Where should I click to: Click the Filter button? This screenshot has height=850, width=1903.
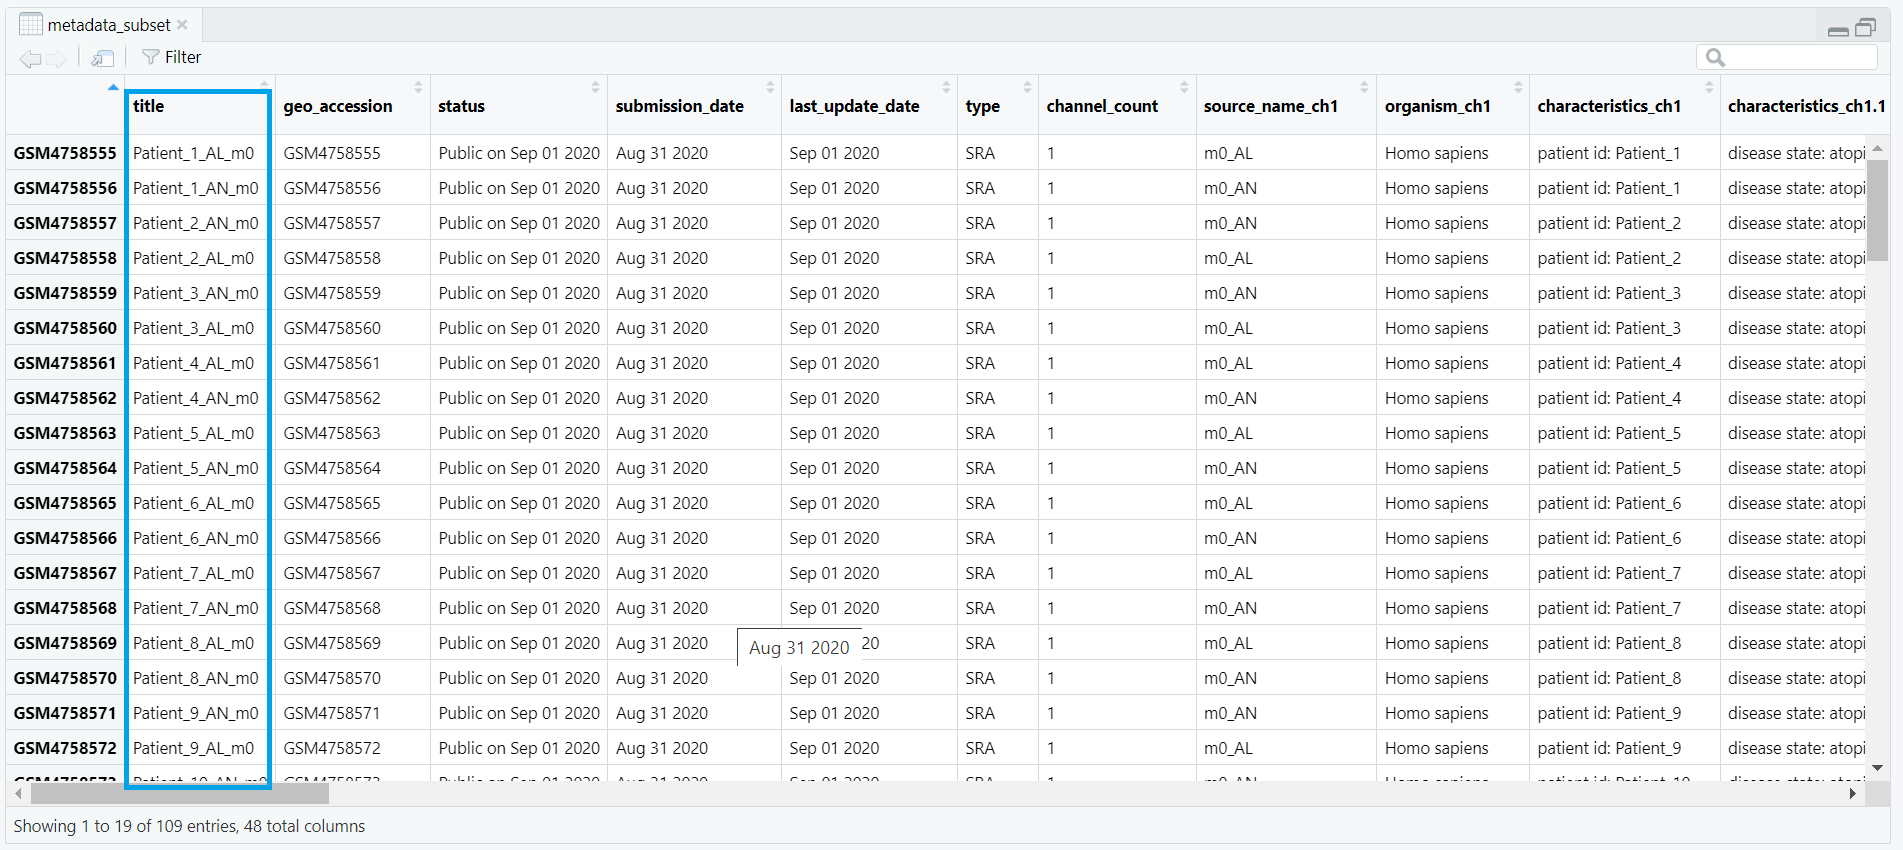point(172,58)
